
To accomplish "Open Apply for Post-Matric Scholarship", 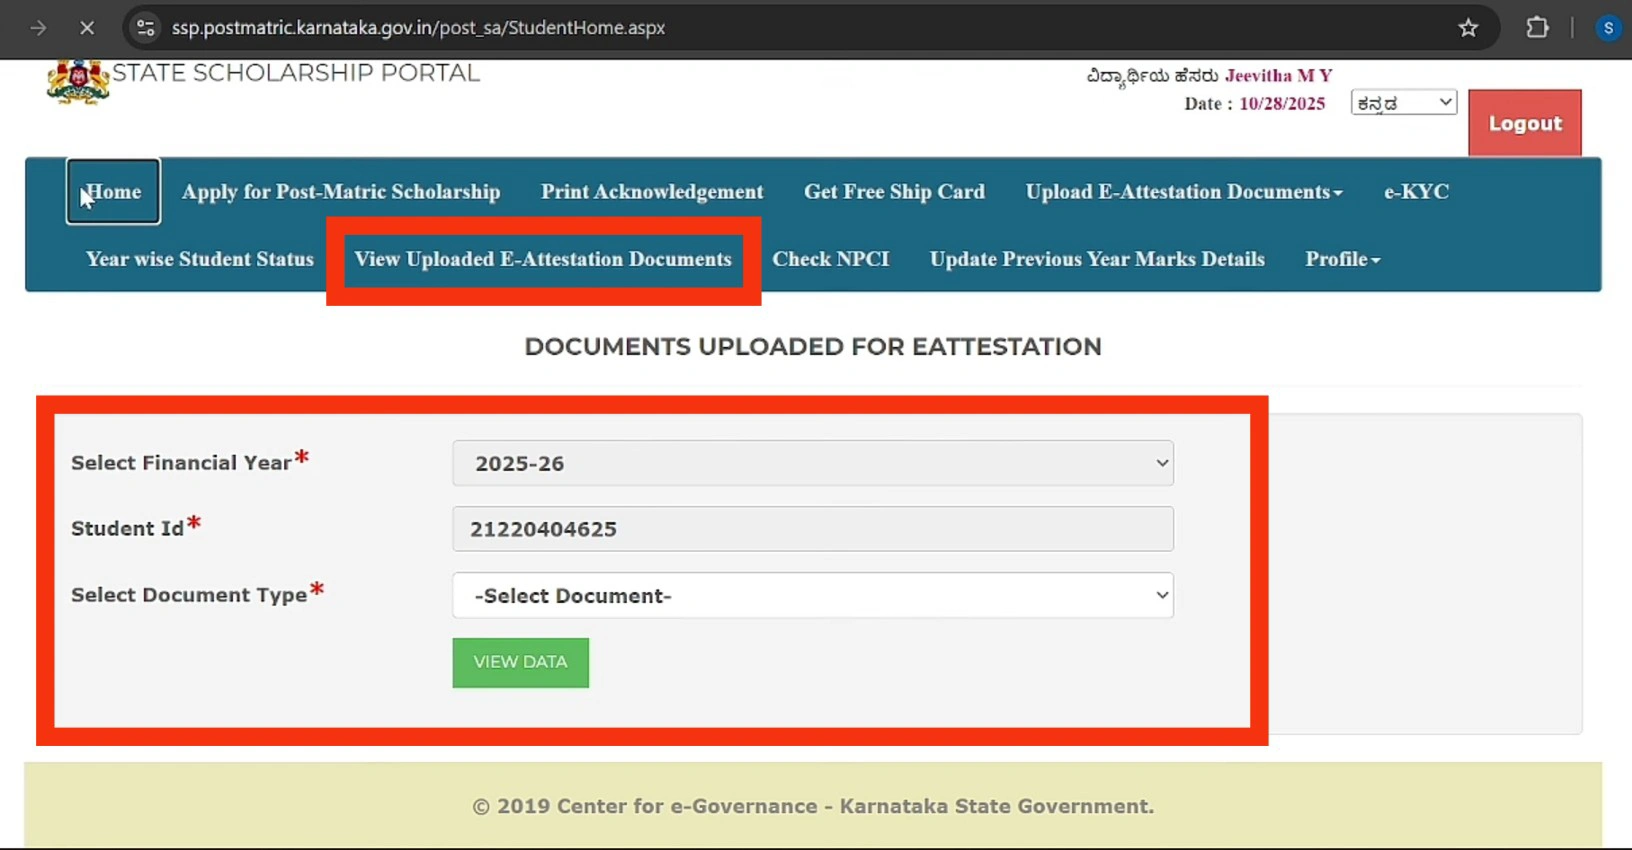I will [x=341, y=192].
